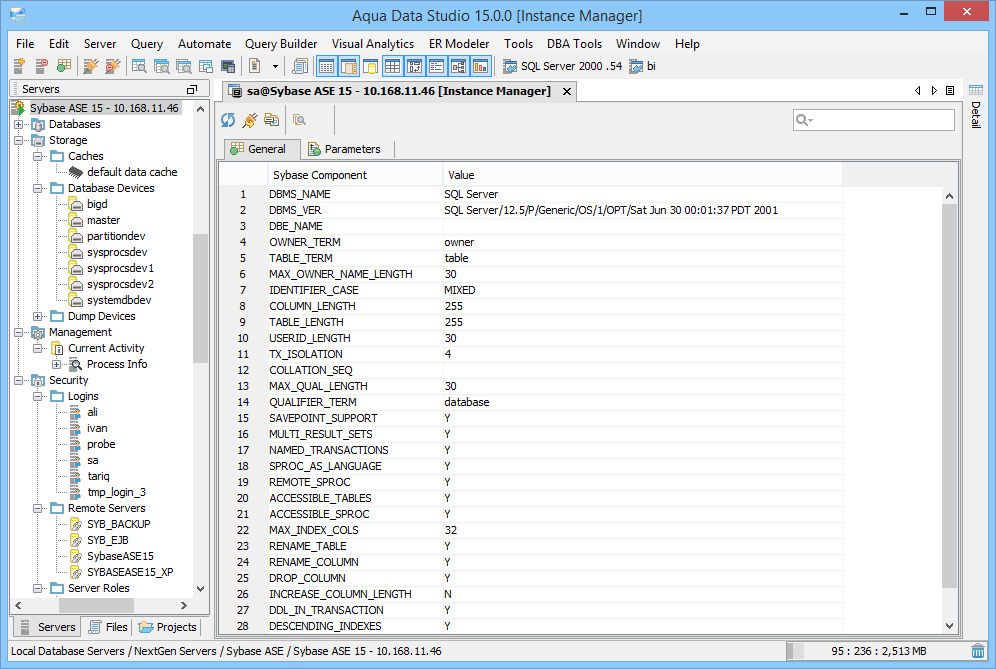The width and height of the screenshot is (996, 669).
Task: Toggle the second view layout button in toolbar
Action: (349, 65)
